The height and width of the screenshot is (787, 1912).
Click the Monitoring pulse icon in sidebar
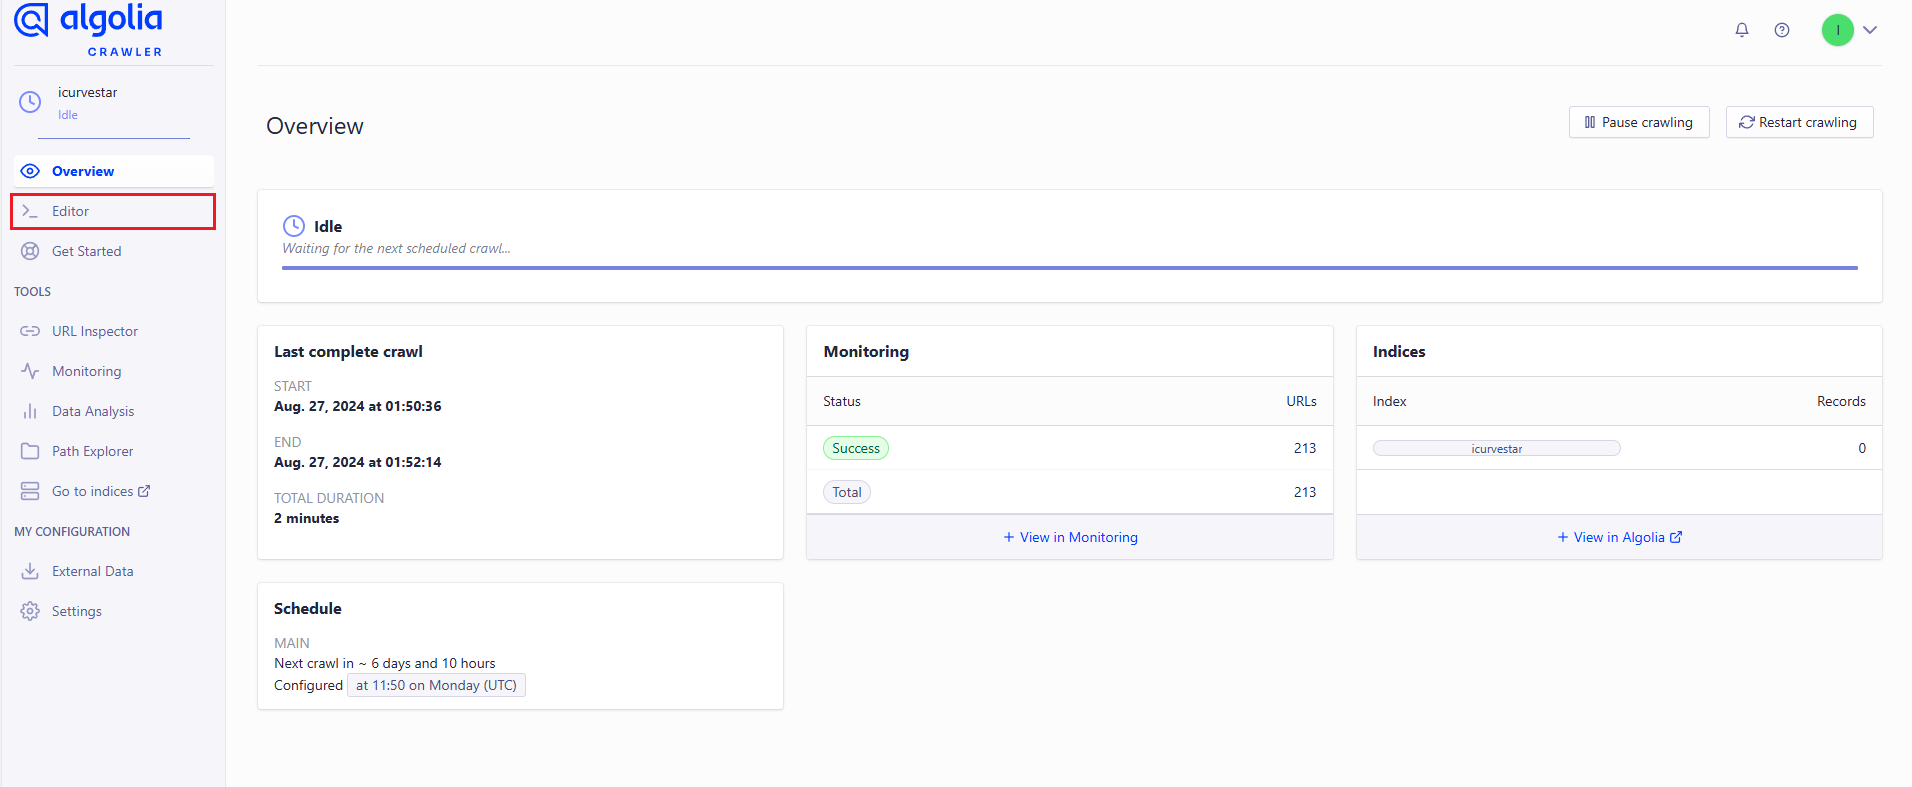click(30, 371)
